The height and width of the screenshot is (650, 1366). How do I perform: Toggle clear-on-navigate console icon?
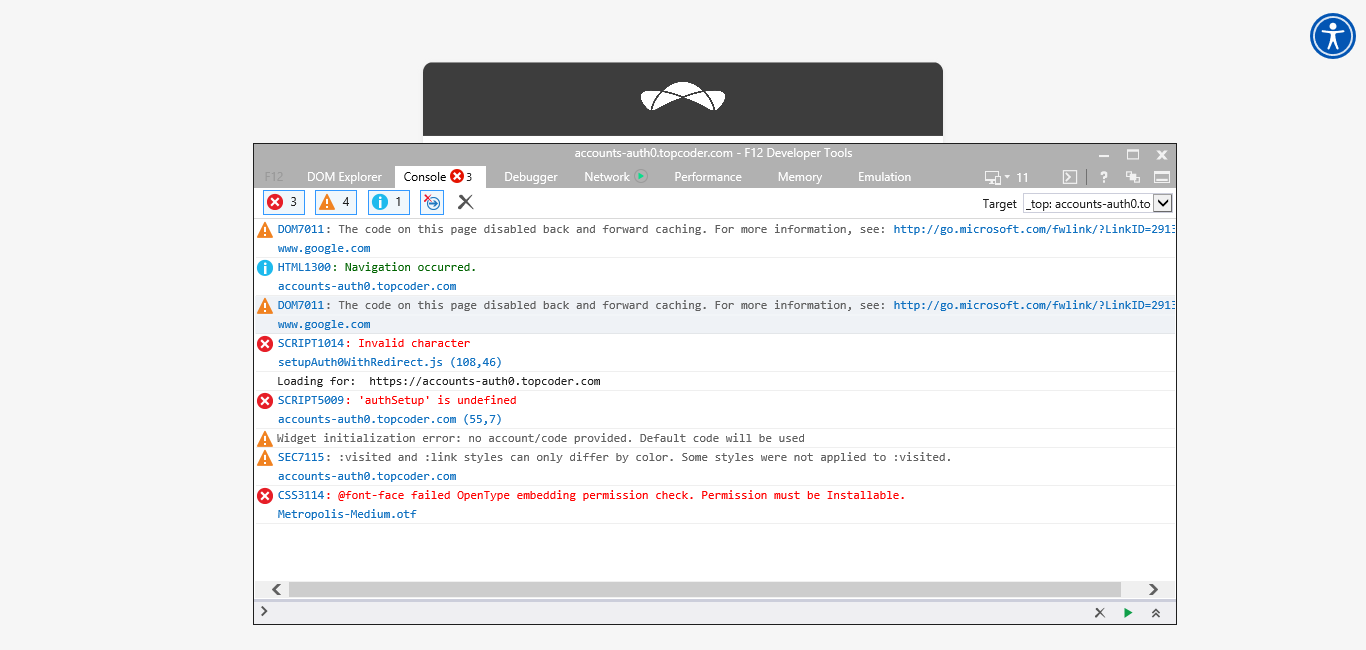coord(432,202)
